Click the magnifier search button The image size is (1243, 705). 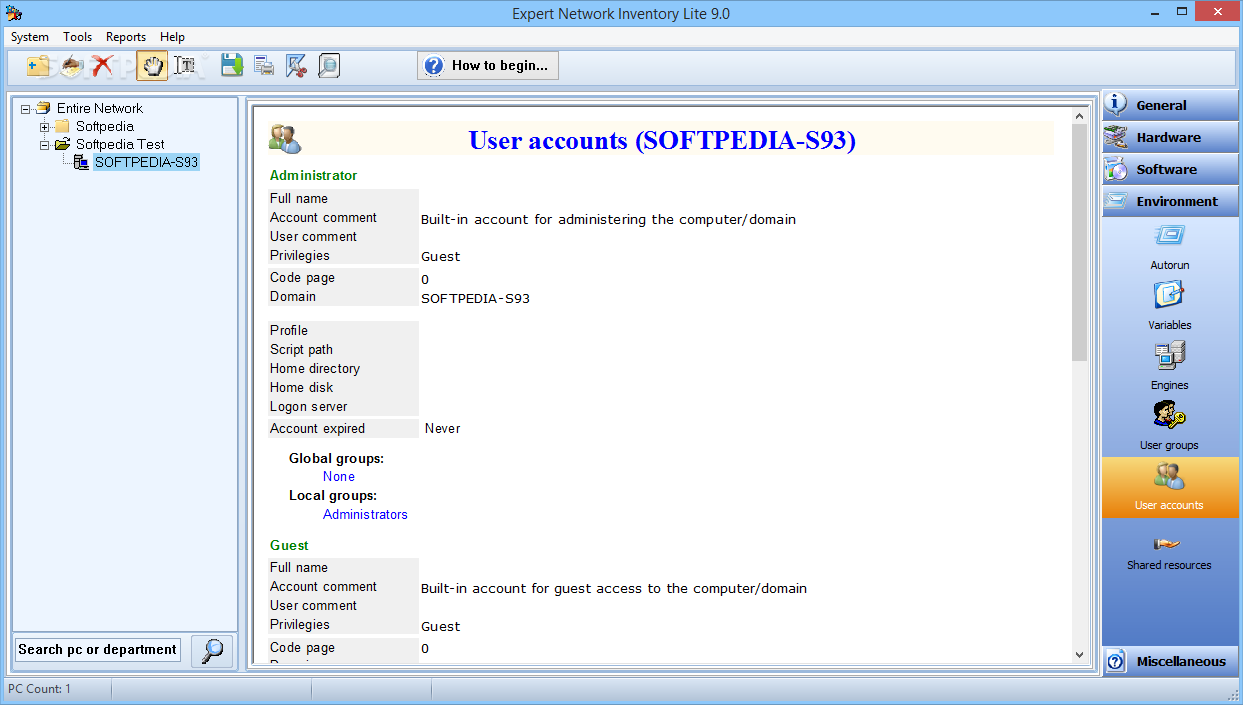[212, 650]
